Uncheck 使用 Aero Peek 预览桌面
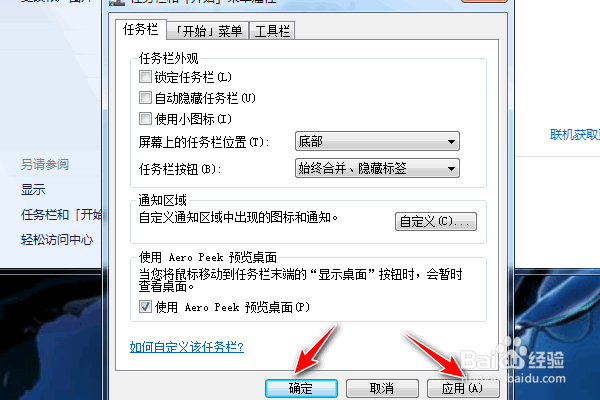Viewport: 600px width, 400px height. click(145, 307)
